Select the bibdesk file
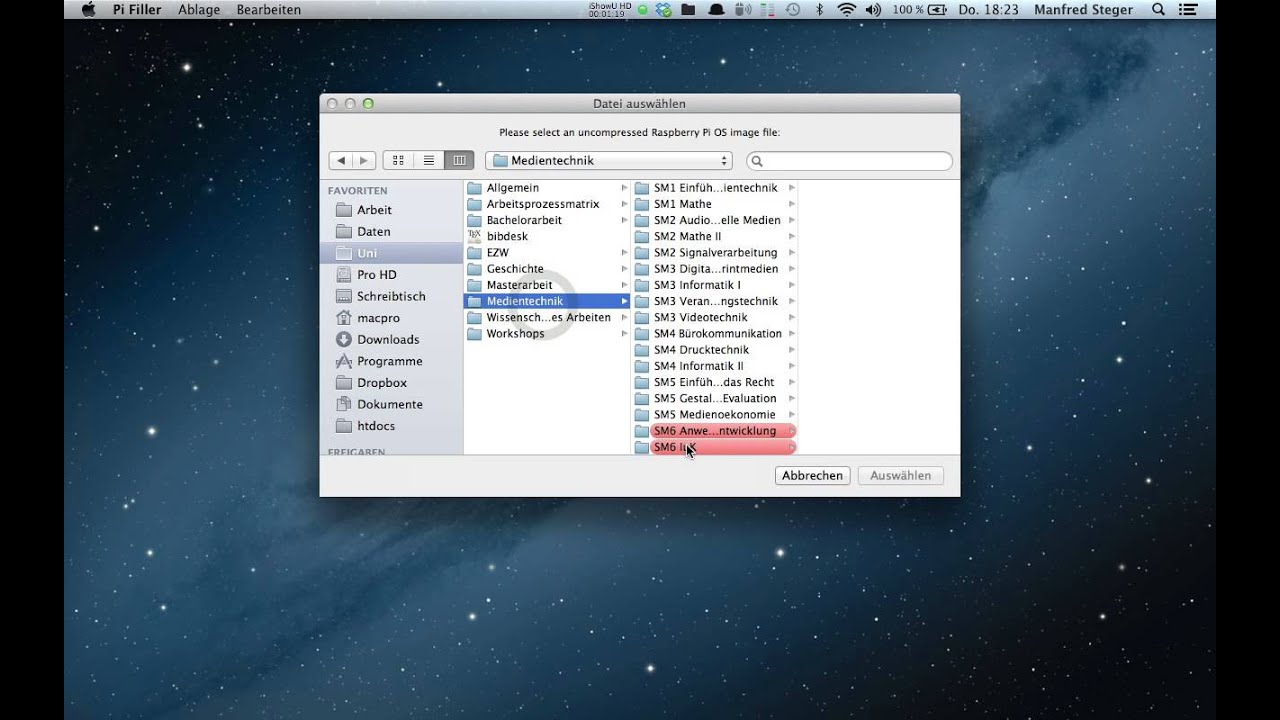Image resolution: width=1280 pixels, height=720 pixels. coord(547,236)
